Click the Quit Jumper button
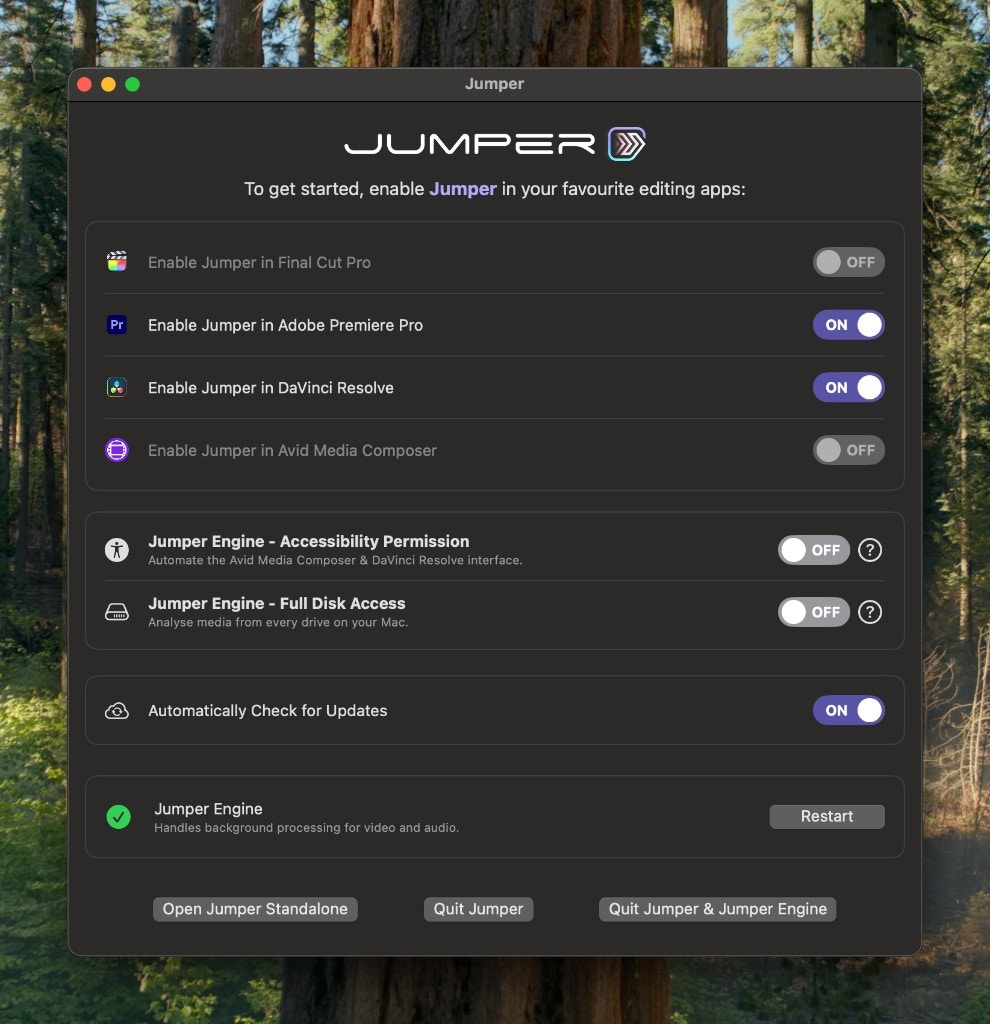The height and width of the screenshot is (1024, 990). coord(479,909)
